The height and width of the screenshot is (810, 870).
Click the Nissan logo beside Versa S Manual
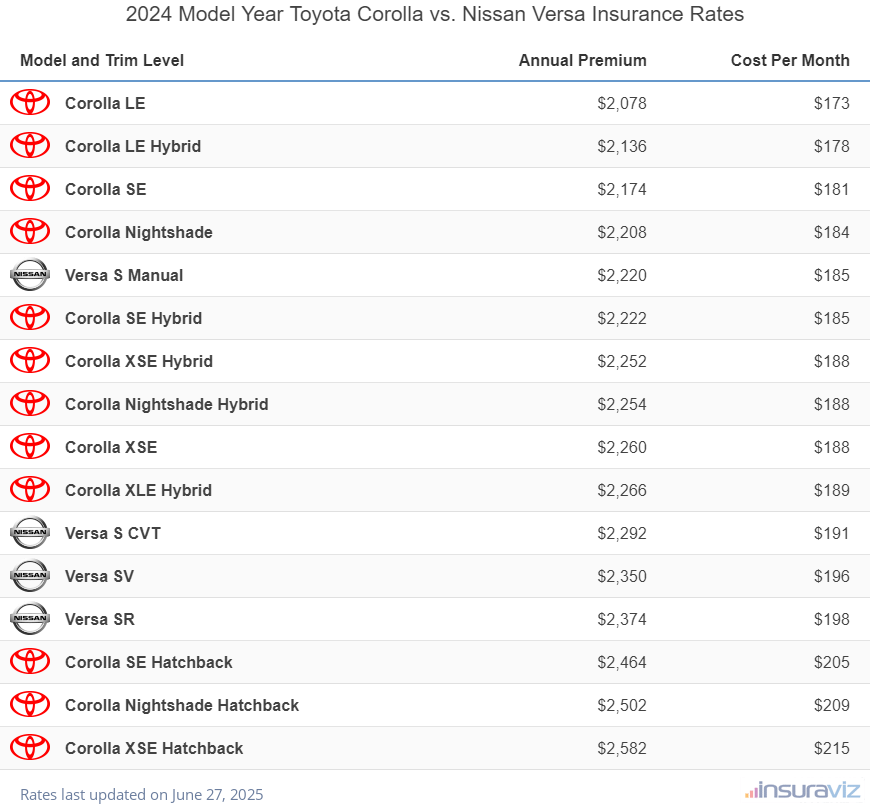click(30, 275)
